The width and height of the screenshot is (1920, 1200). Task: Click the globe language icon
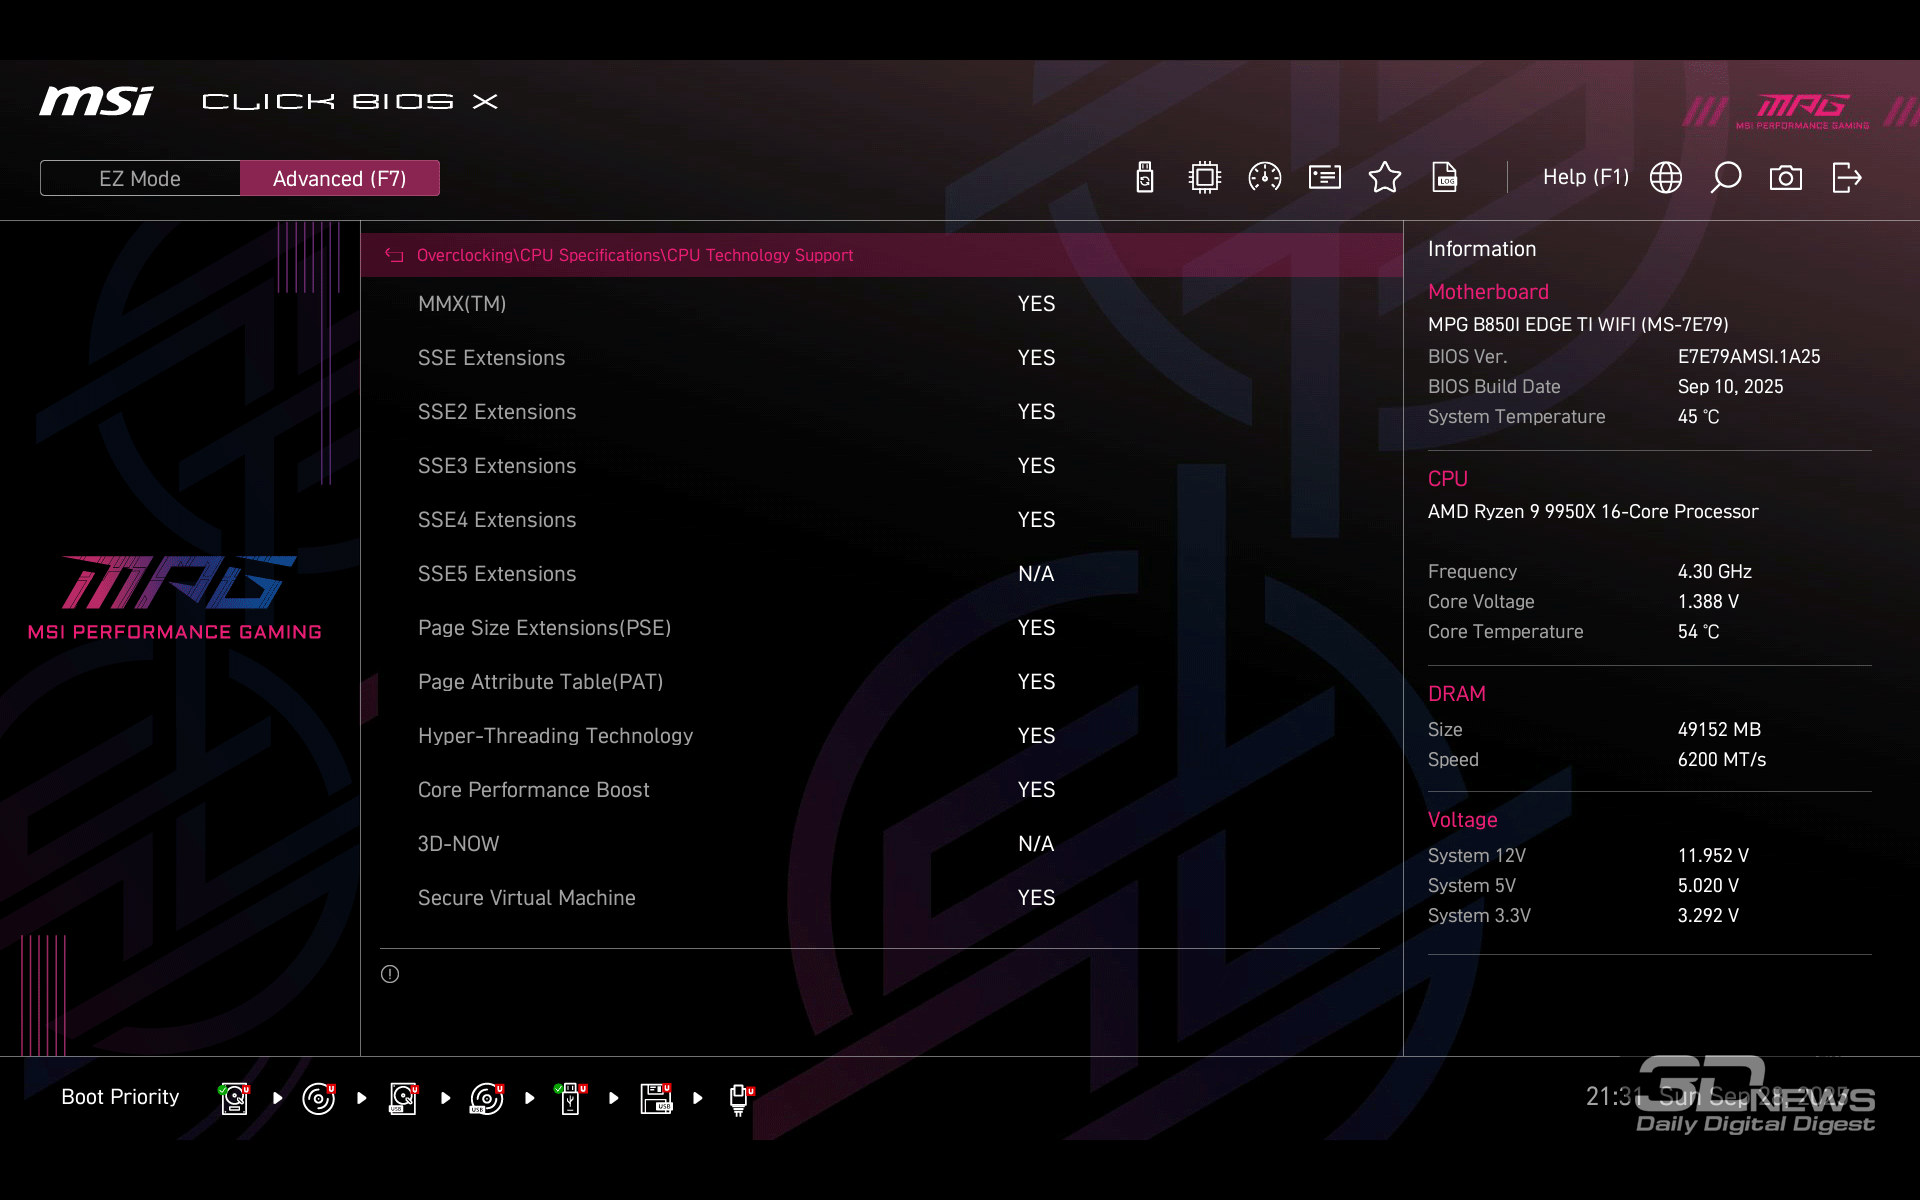click(1666, 178)
